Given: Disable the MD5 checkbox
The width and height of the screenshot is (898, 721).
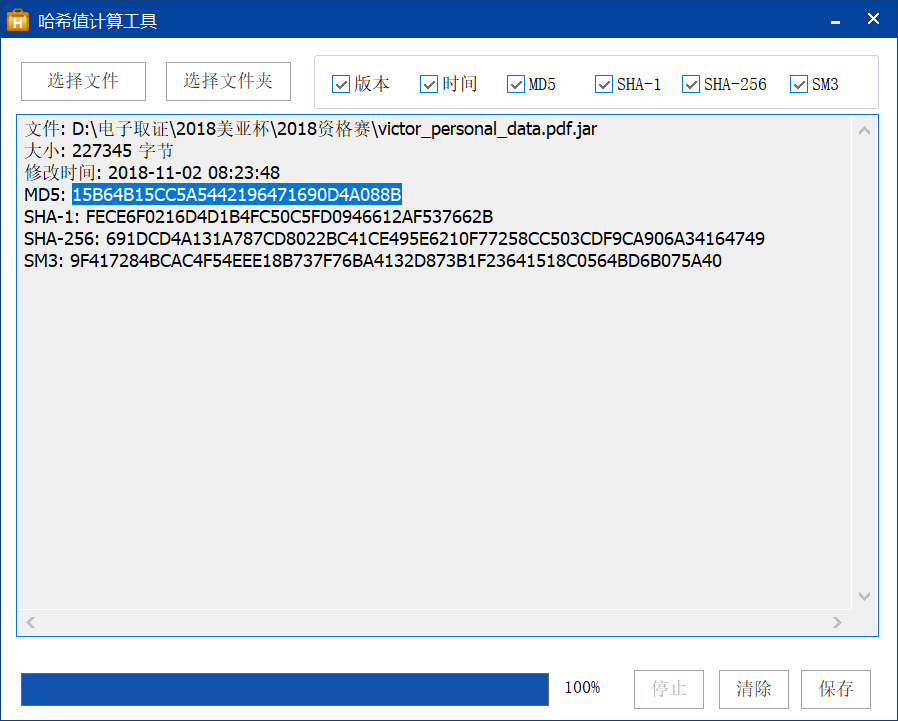Looking at the screenshot, I should (516, 84).
